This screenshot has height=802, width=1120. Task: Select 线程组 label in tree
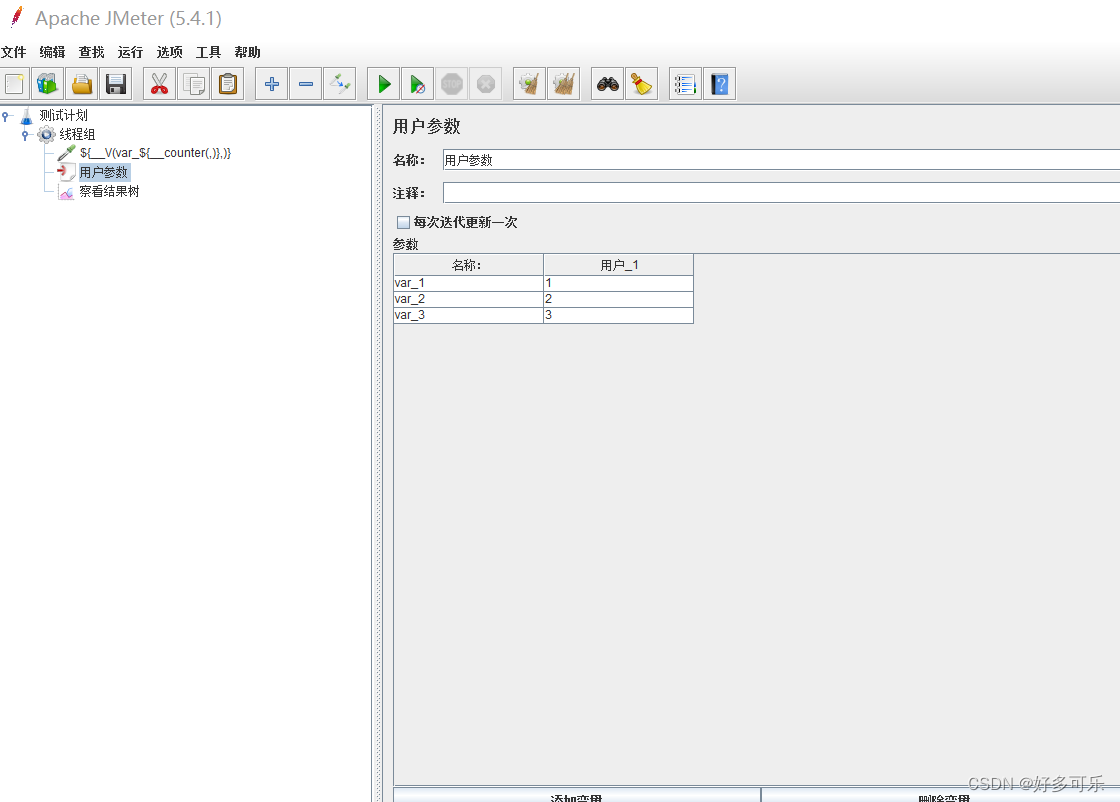point(77,134)
